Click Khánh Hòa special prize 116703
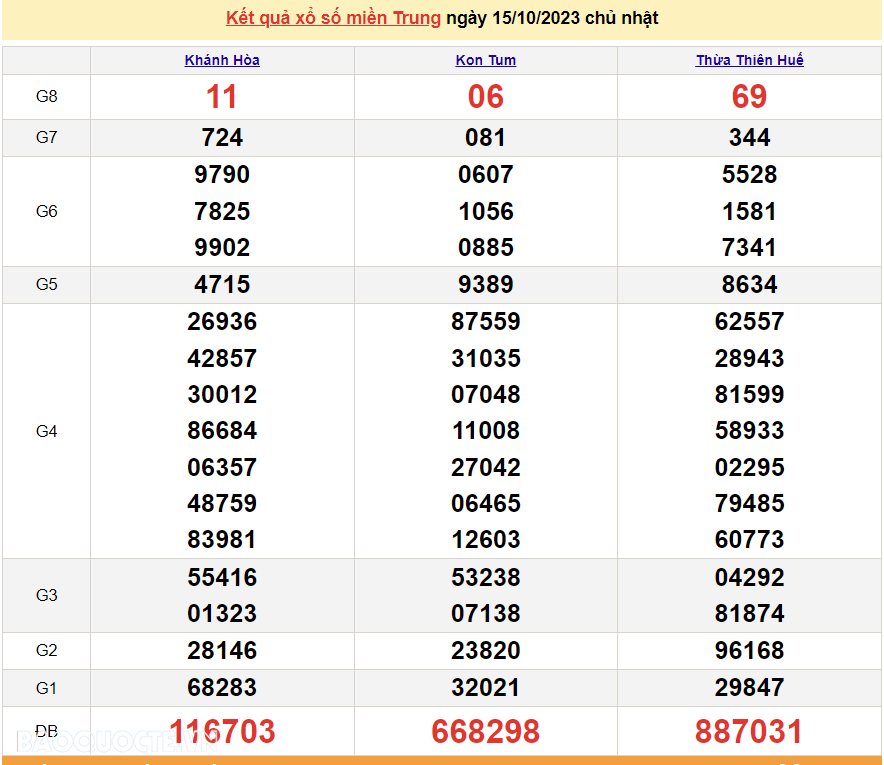The height and width of the screenshot is (765, 884). pyautogui.click(x=222, y=731)
